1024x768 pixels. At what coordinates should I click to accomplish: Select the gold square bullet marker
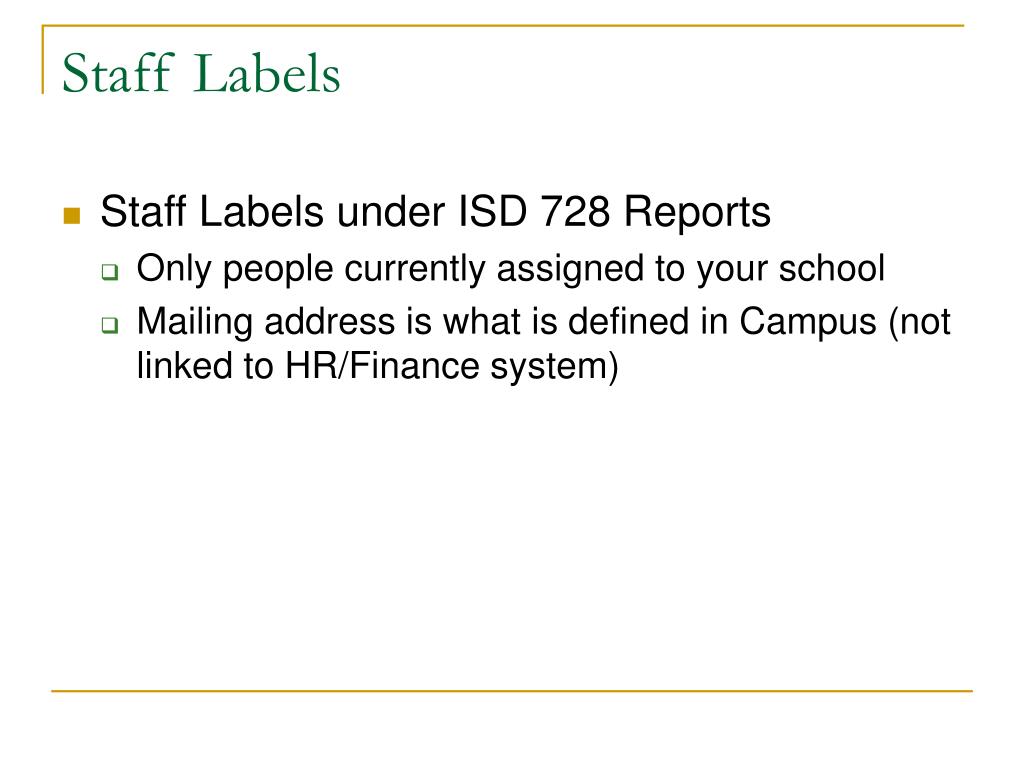coord(72,216)
